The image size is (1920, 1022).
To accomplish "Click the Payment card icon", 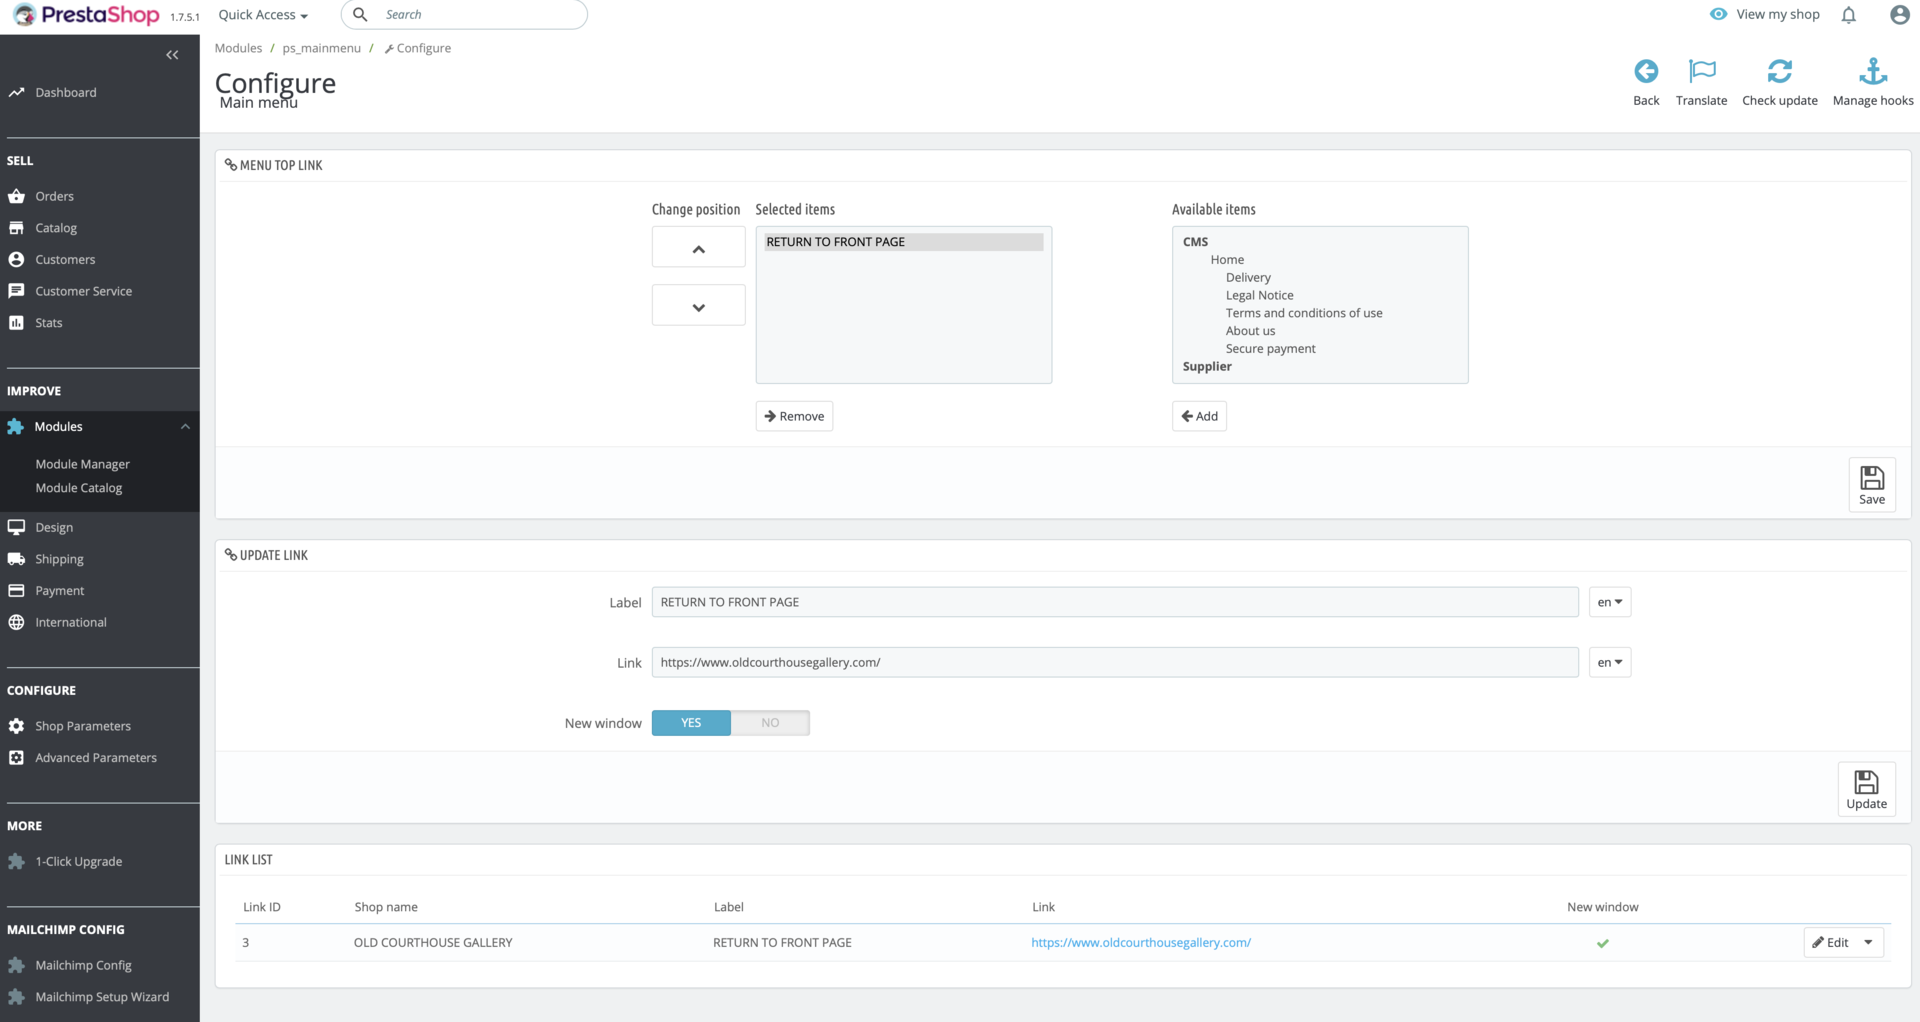I will point(16,590).
